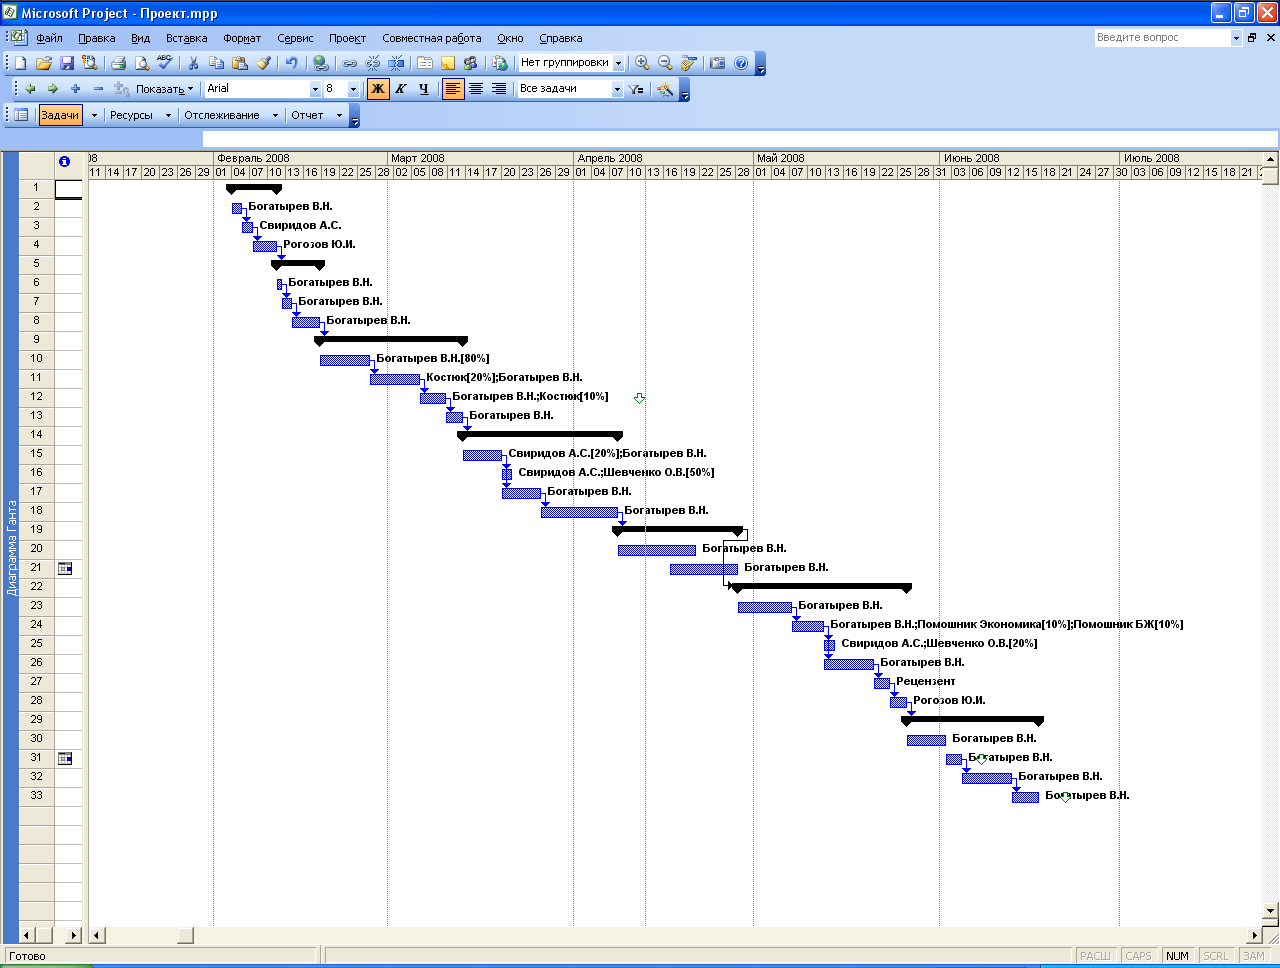The width and height of the screenshot is (1280, 968).
Task: Select the row 21 header
Action: click(36, 568)
